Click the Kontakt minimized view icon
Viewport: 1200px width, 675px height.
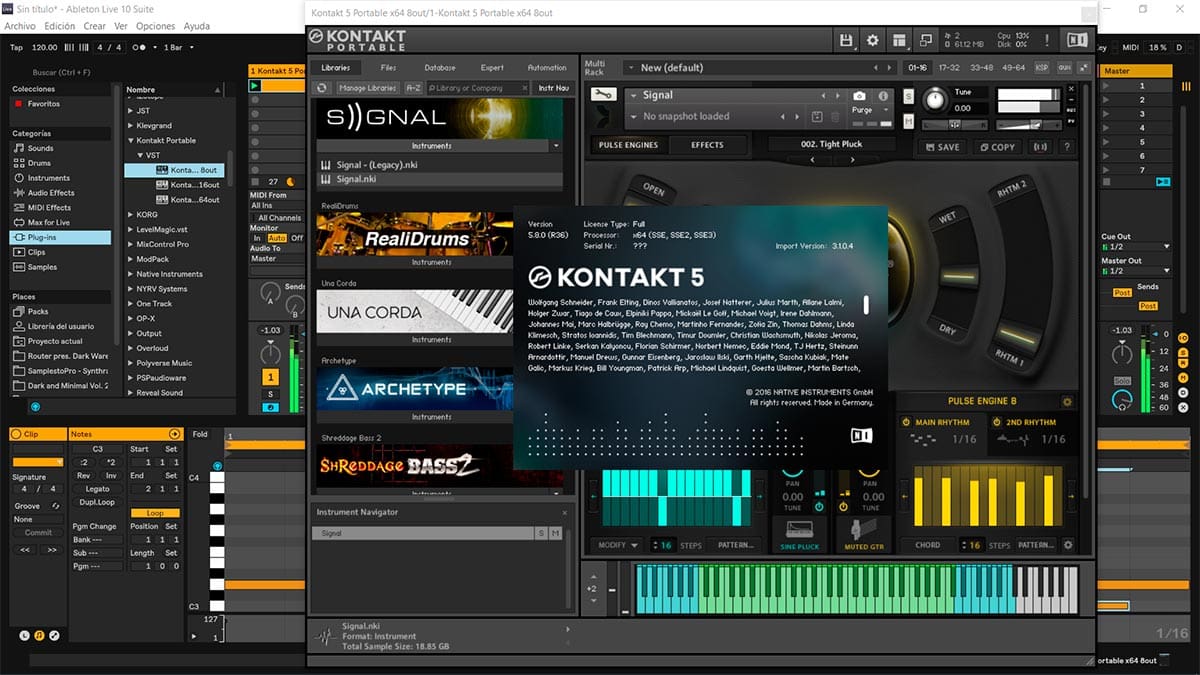pos(925,40)
